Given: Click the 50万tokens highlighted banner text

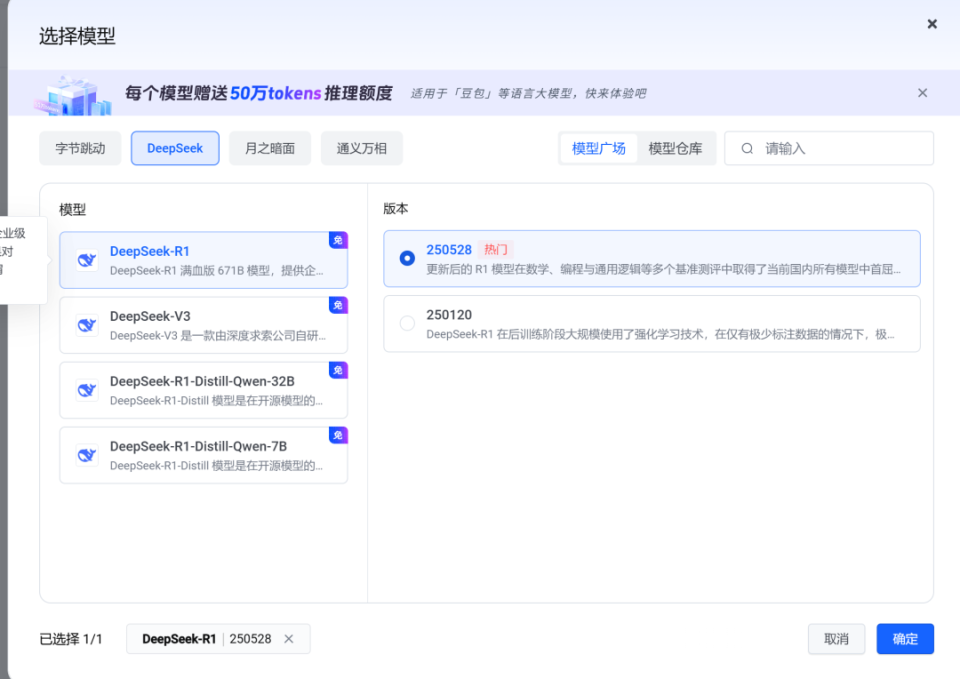Looking at the screenshot, I should (x=276, y=93).
